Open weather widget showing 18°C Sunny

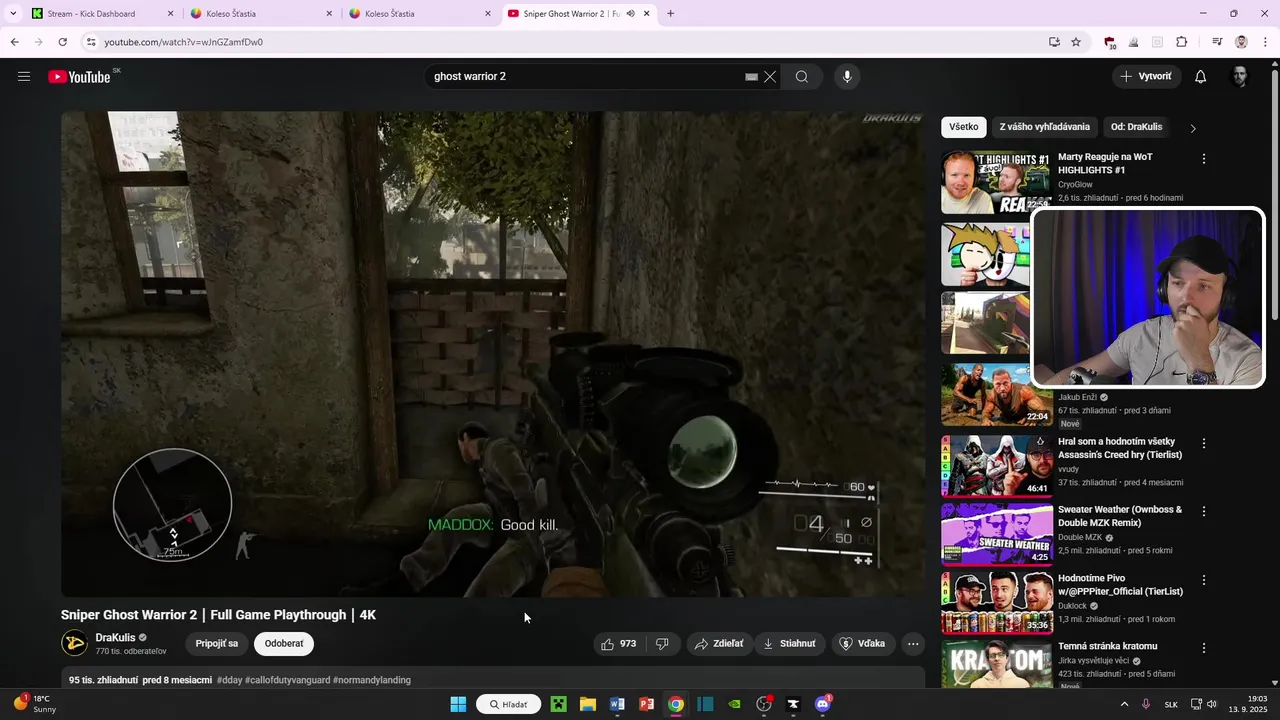[36, 704]
